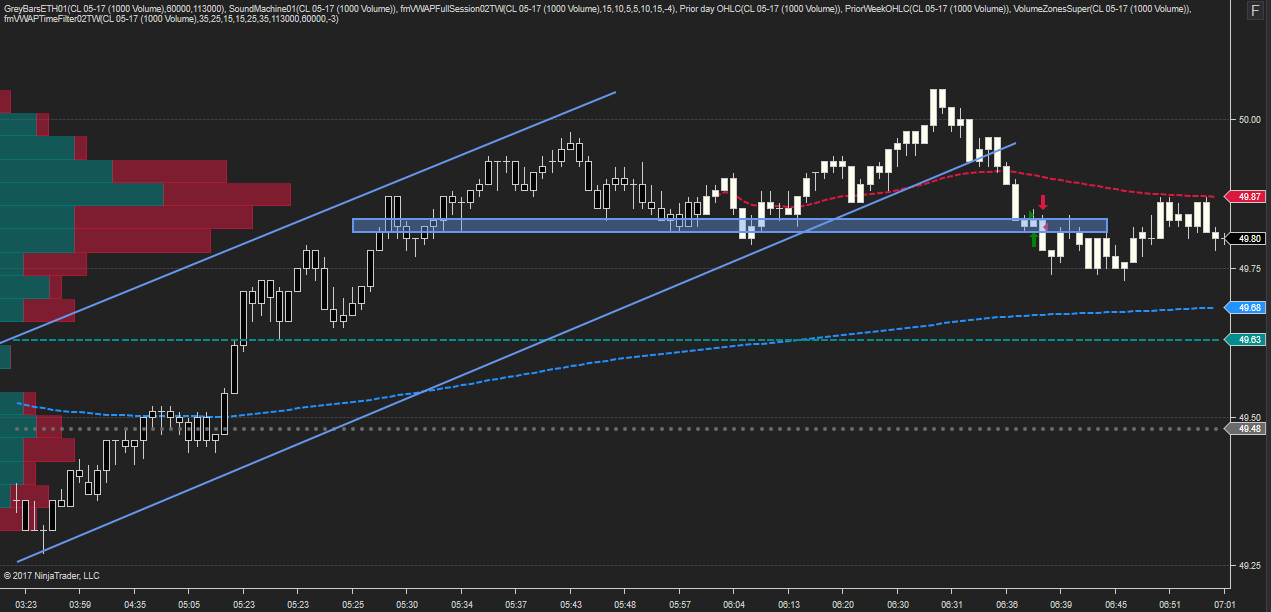The width and height of the screenshot is (1271, 612).
Task: Click the green up arrow buy marker
Action: [1034, 239]
